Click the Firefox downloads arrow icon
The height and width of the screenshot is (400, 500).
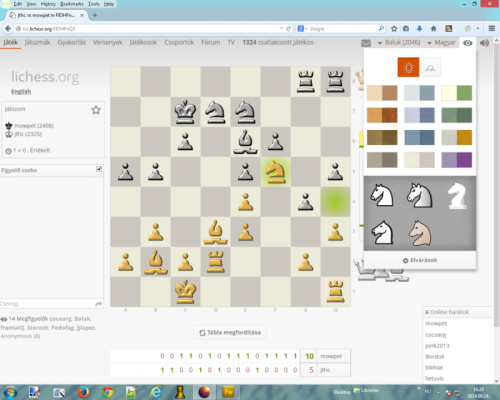coord(420,29)
